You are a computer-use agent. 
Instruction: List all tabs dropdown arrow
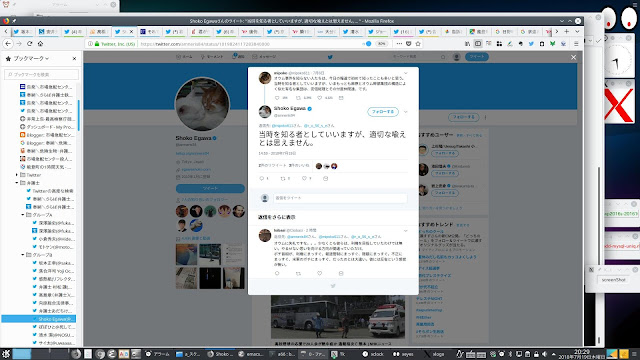pyautogui.click(x=577, y=31)
